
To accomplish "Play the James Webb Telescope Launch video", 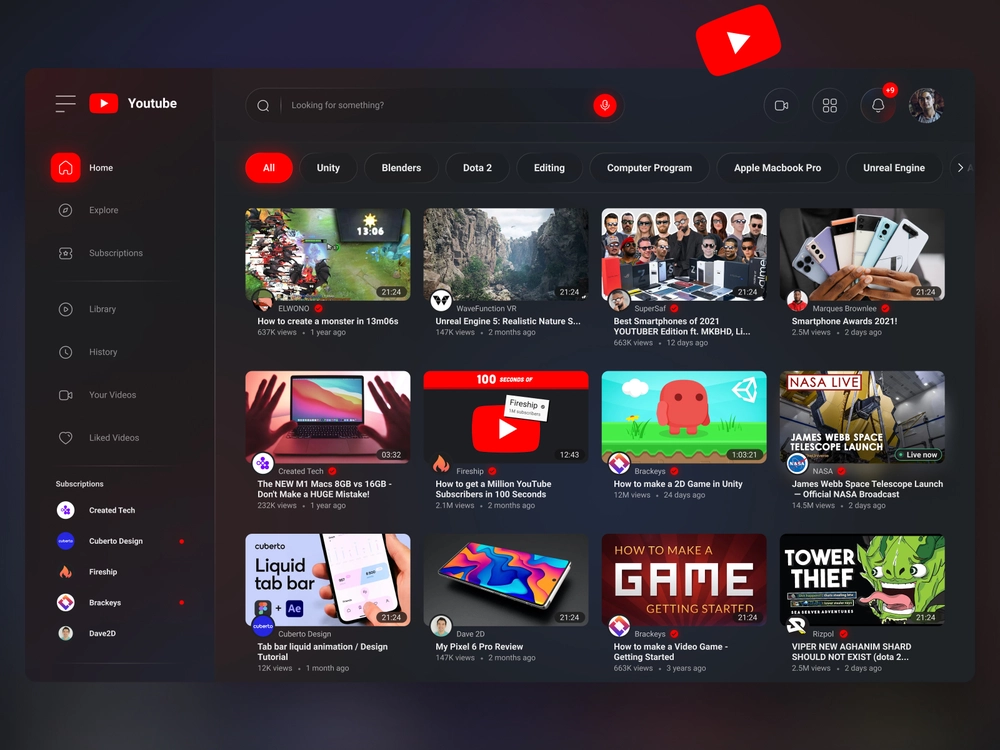I will click(x=862, y=417).
